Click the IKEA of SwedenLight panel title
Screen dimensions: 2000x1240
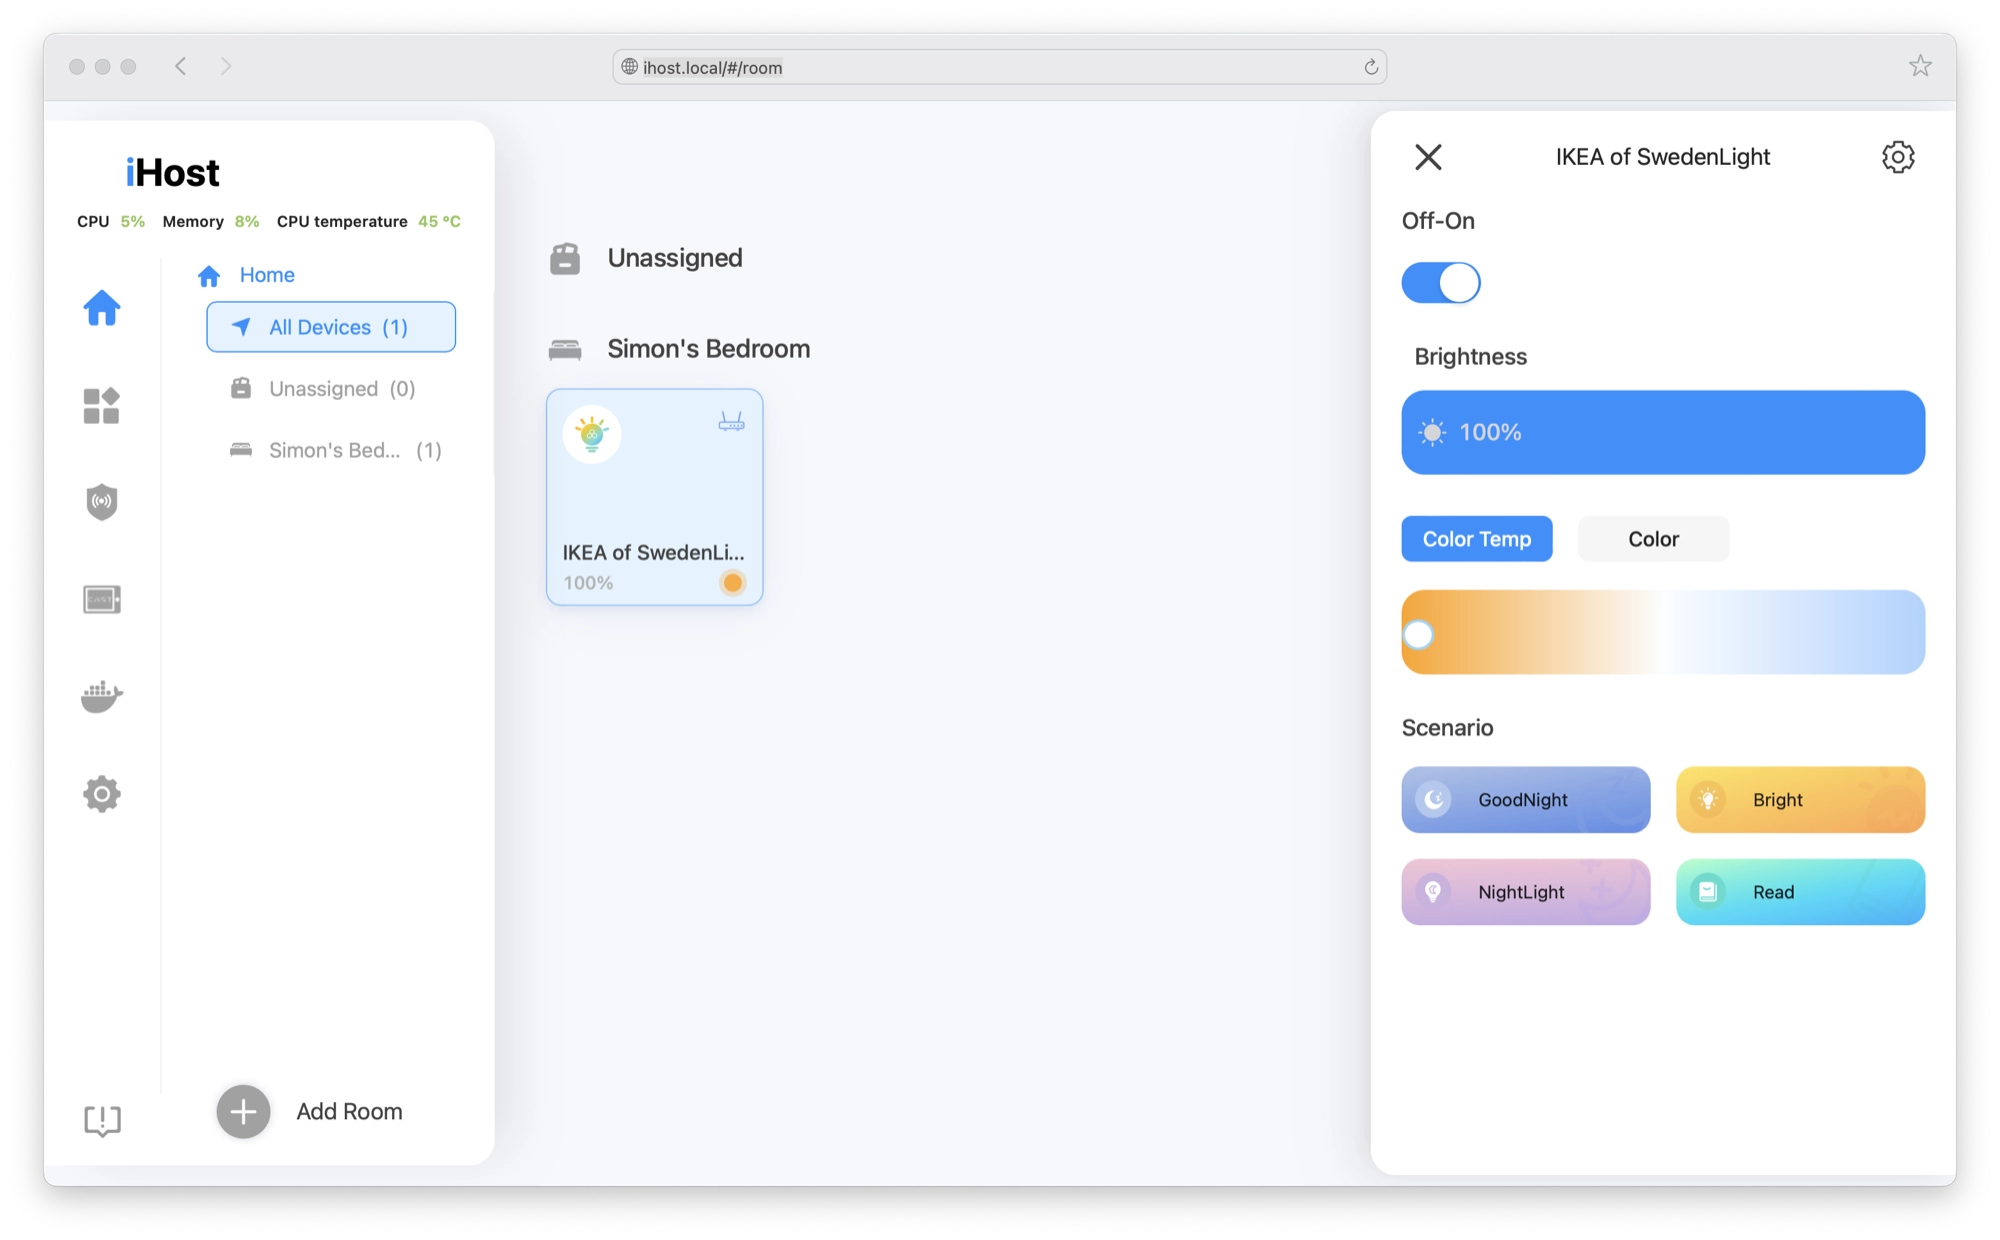(1662, 157)
